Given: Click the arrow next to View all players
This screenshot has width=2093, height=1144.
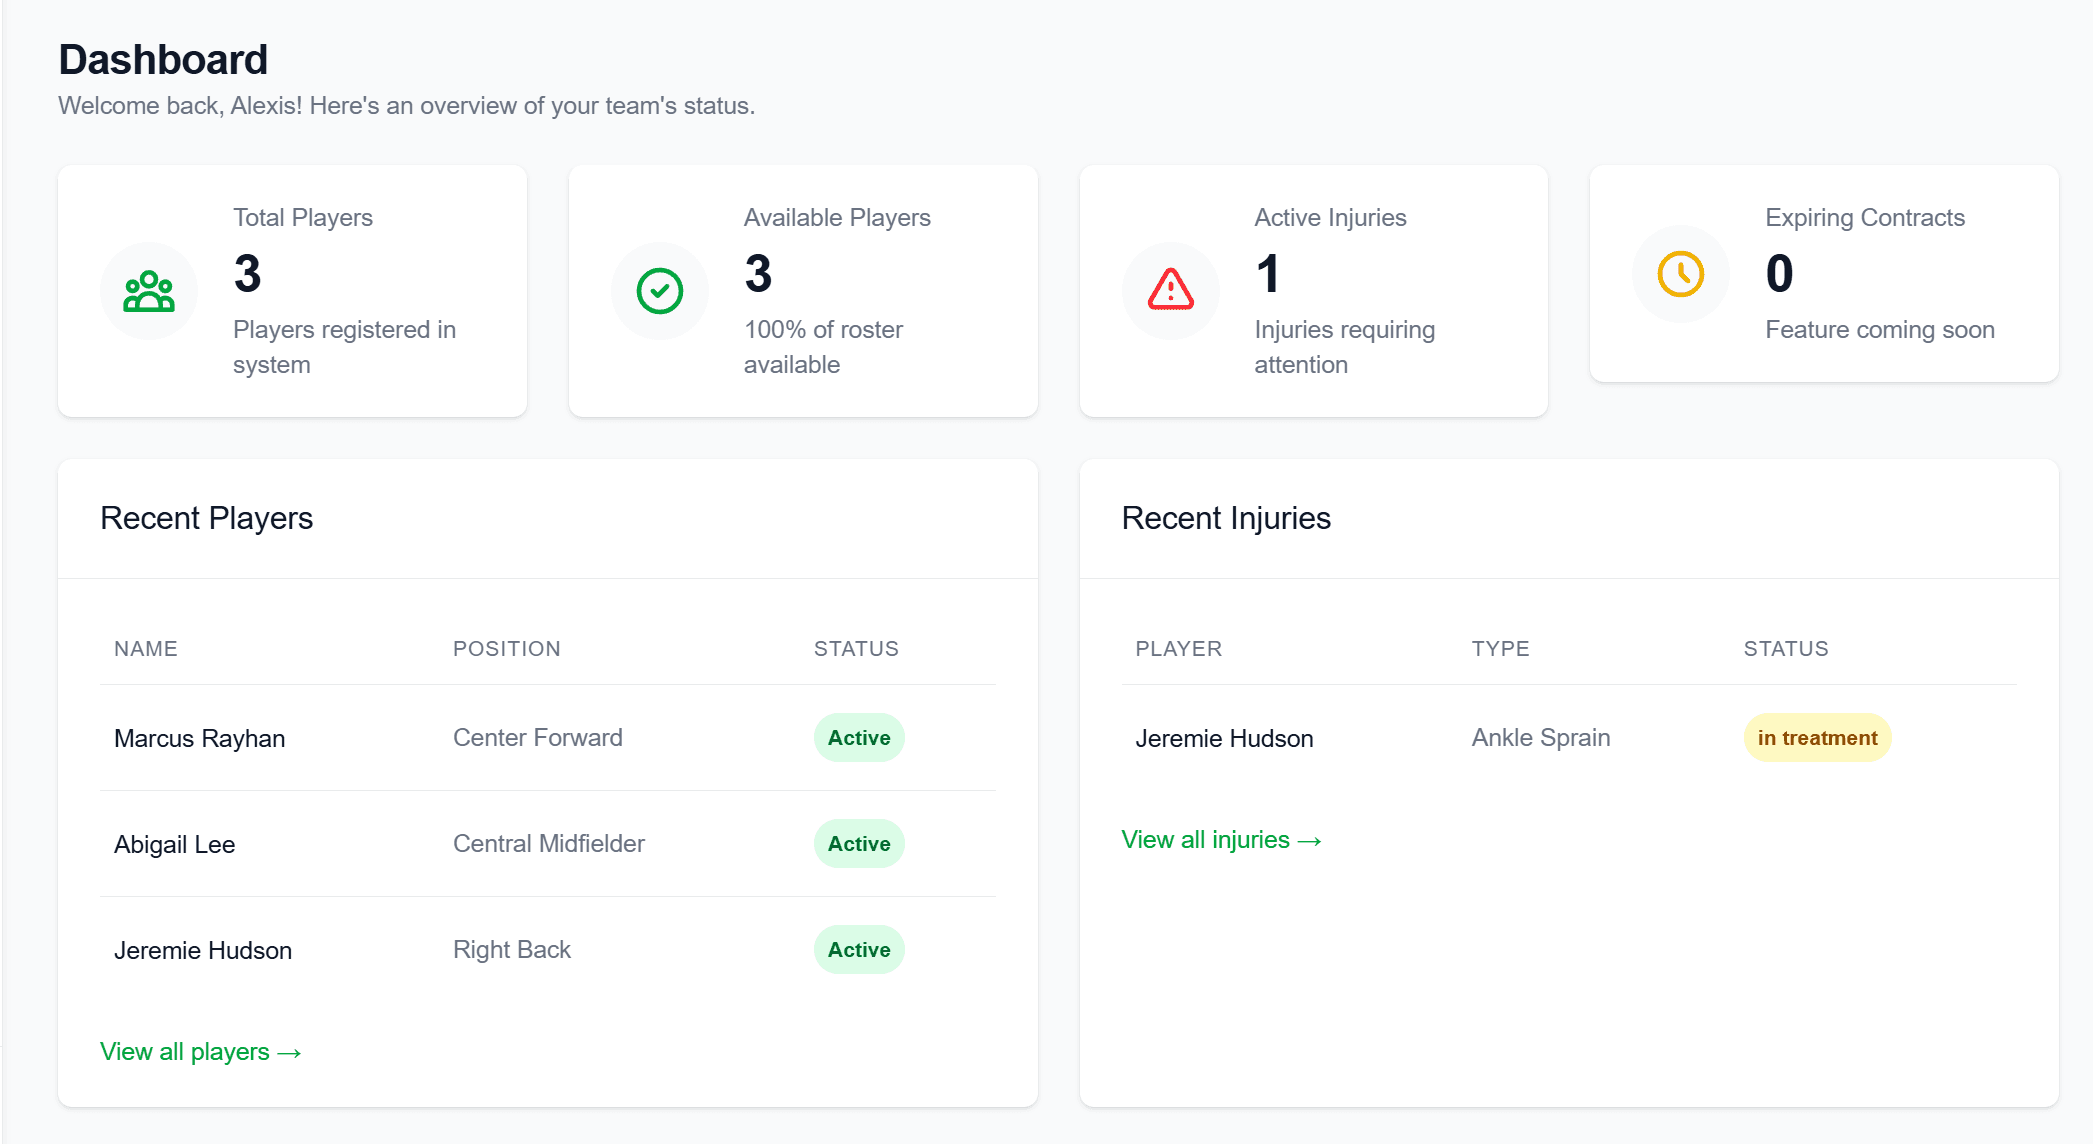Looking at the screenshot, I should pyautogui.click(x=291, y=1051).
